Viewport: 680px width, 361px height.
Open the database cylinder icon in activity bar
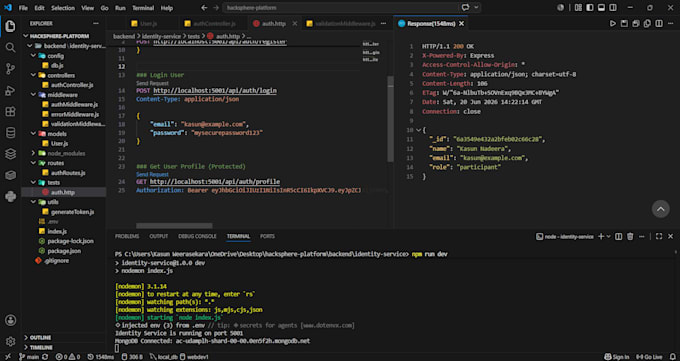coord(10,133)
